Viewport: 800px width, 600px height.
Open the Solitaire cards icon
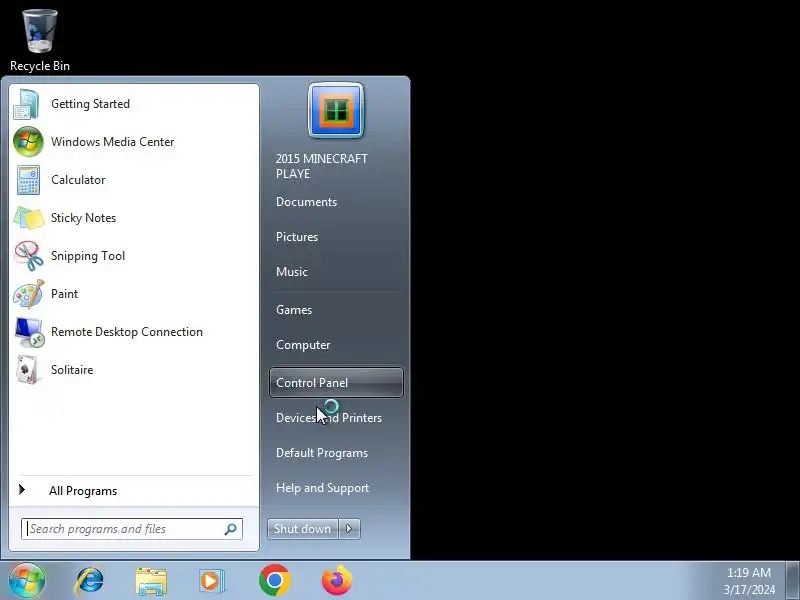click(28, 370)
